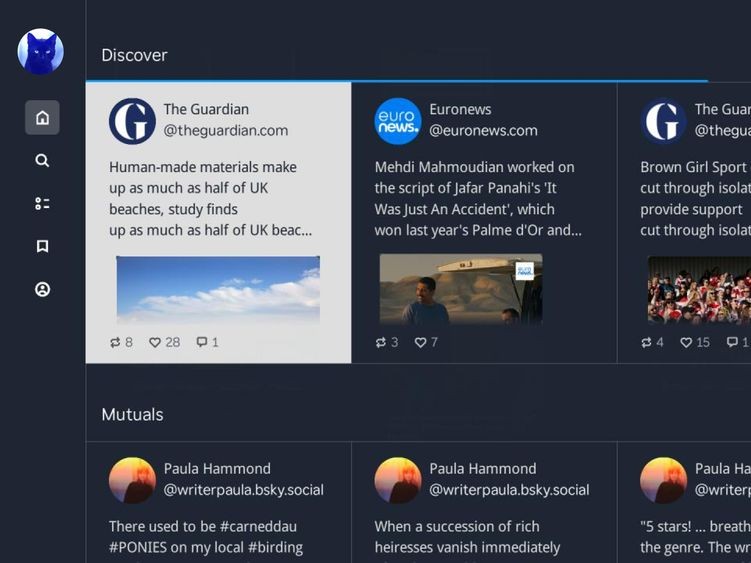Open the Bookmarks icon in sidebar
The width and height of the screenshot is (751, 563).
click(x=42, y=246)
